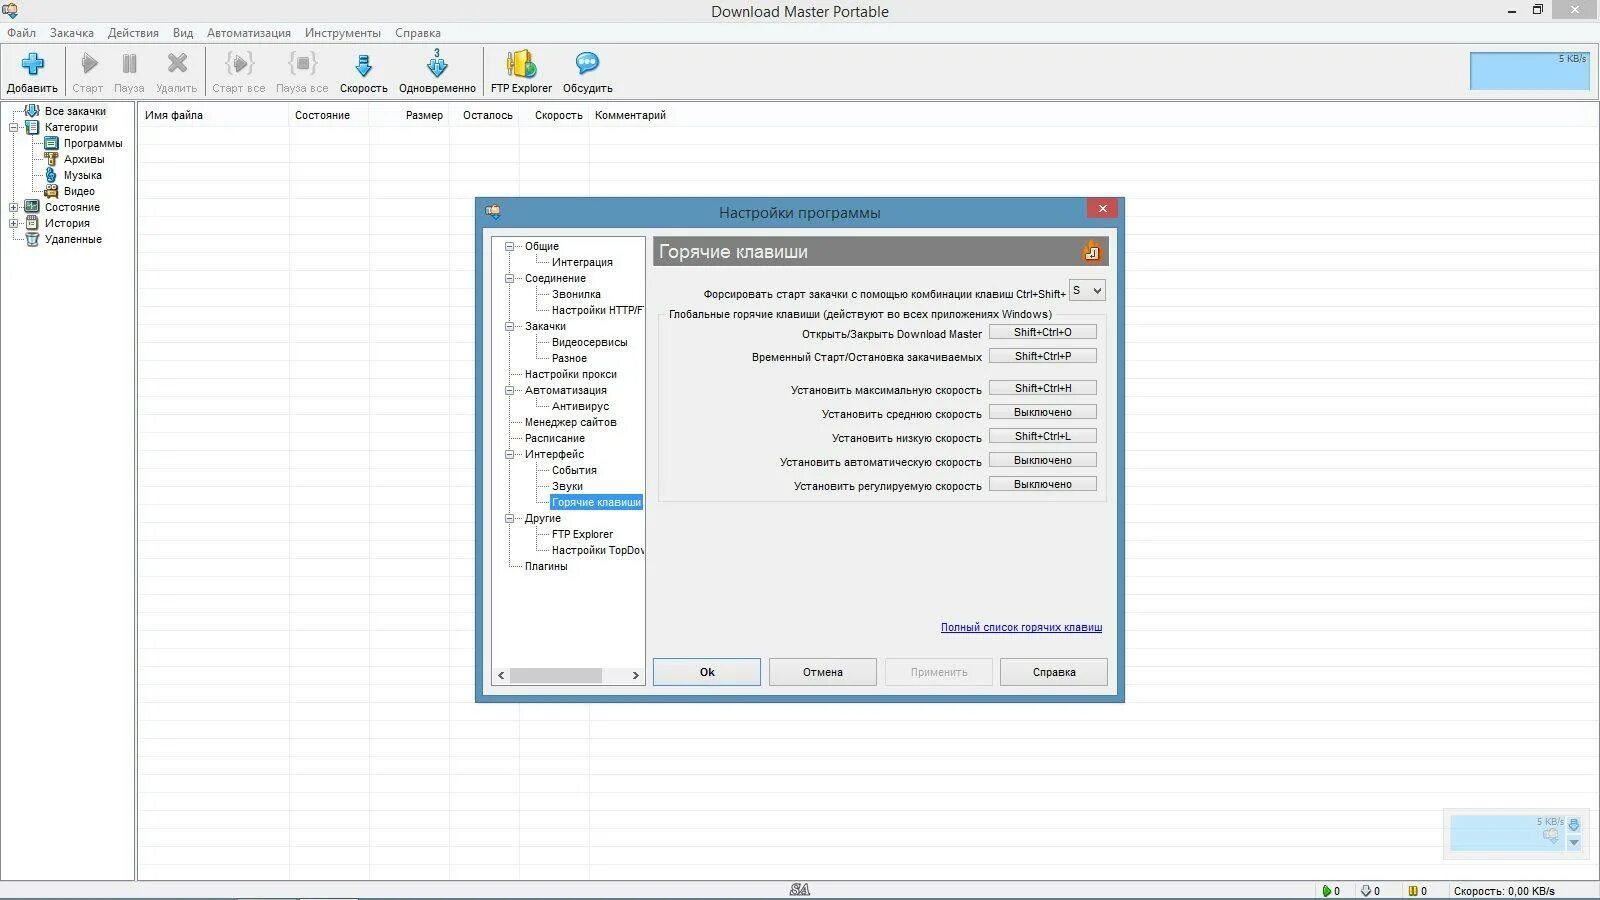
Task: Collapse the Общие settings node
Action: (509, 246)
